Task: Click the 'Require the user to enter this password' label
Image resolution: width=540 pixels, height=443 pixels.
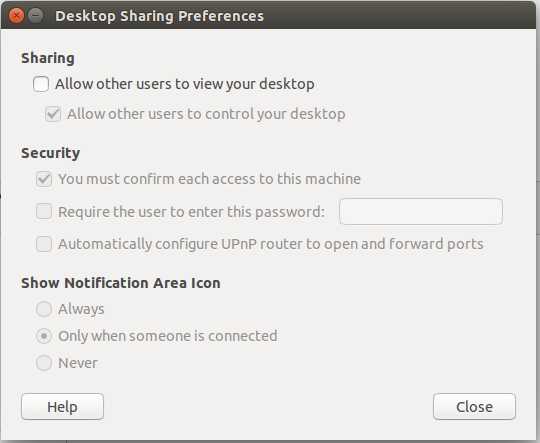Action: (x=191, y=212)
